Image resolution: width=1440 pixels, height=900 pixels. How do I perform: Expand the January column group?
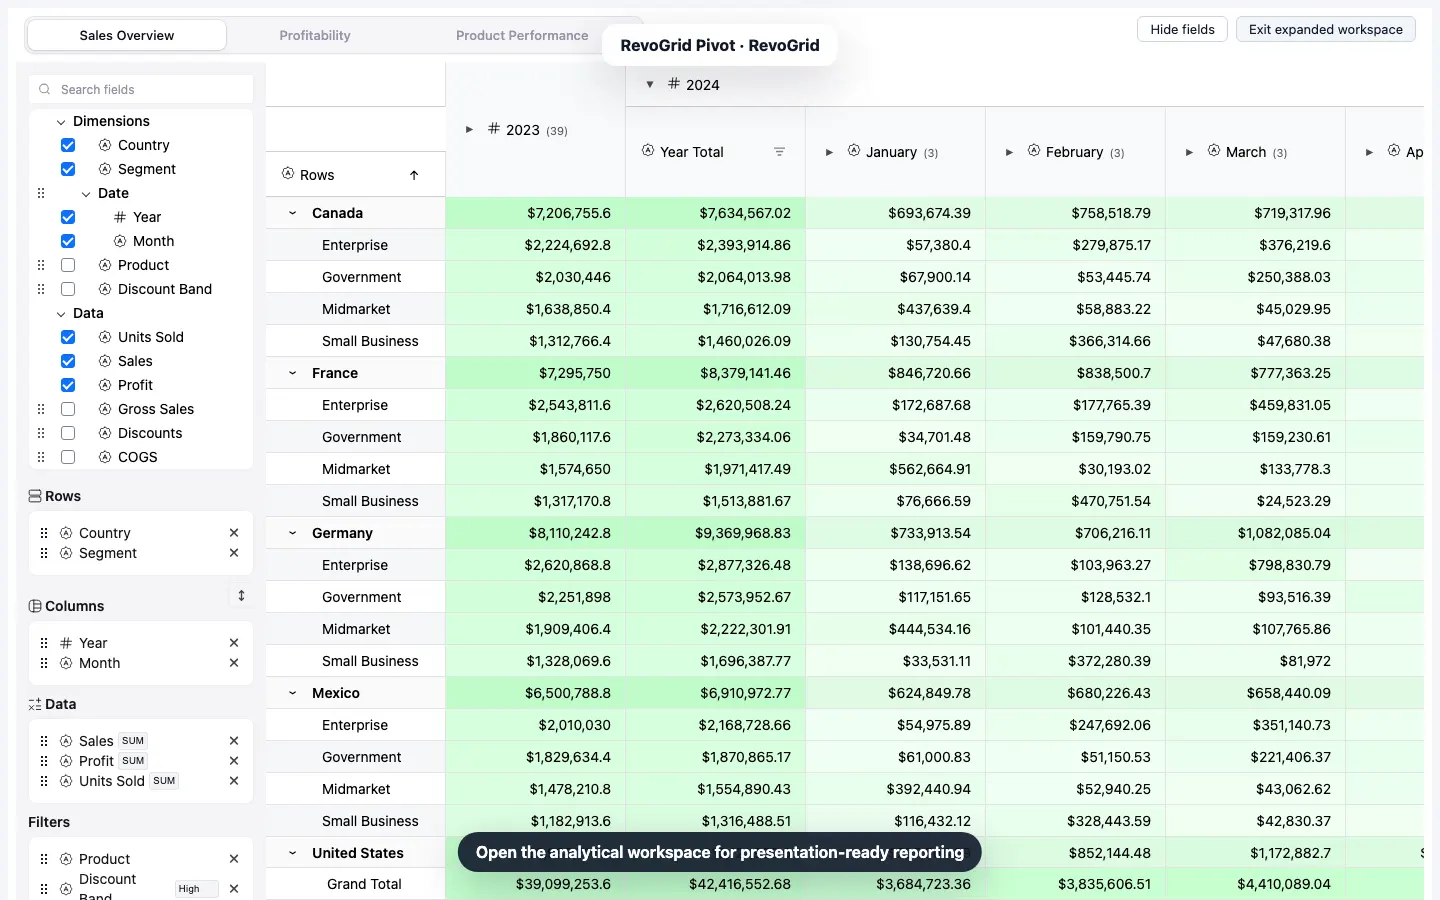coord(829,152)
